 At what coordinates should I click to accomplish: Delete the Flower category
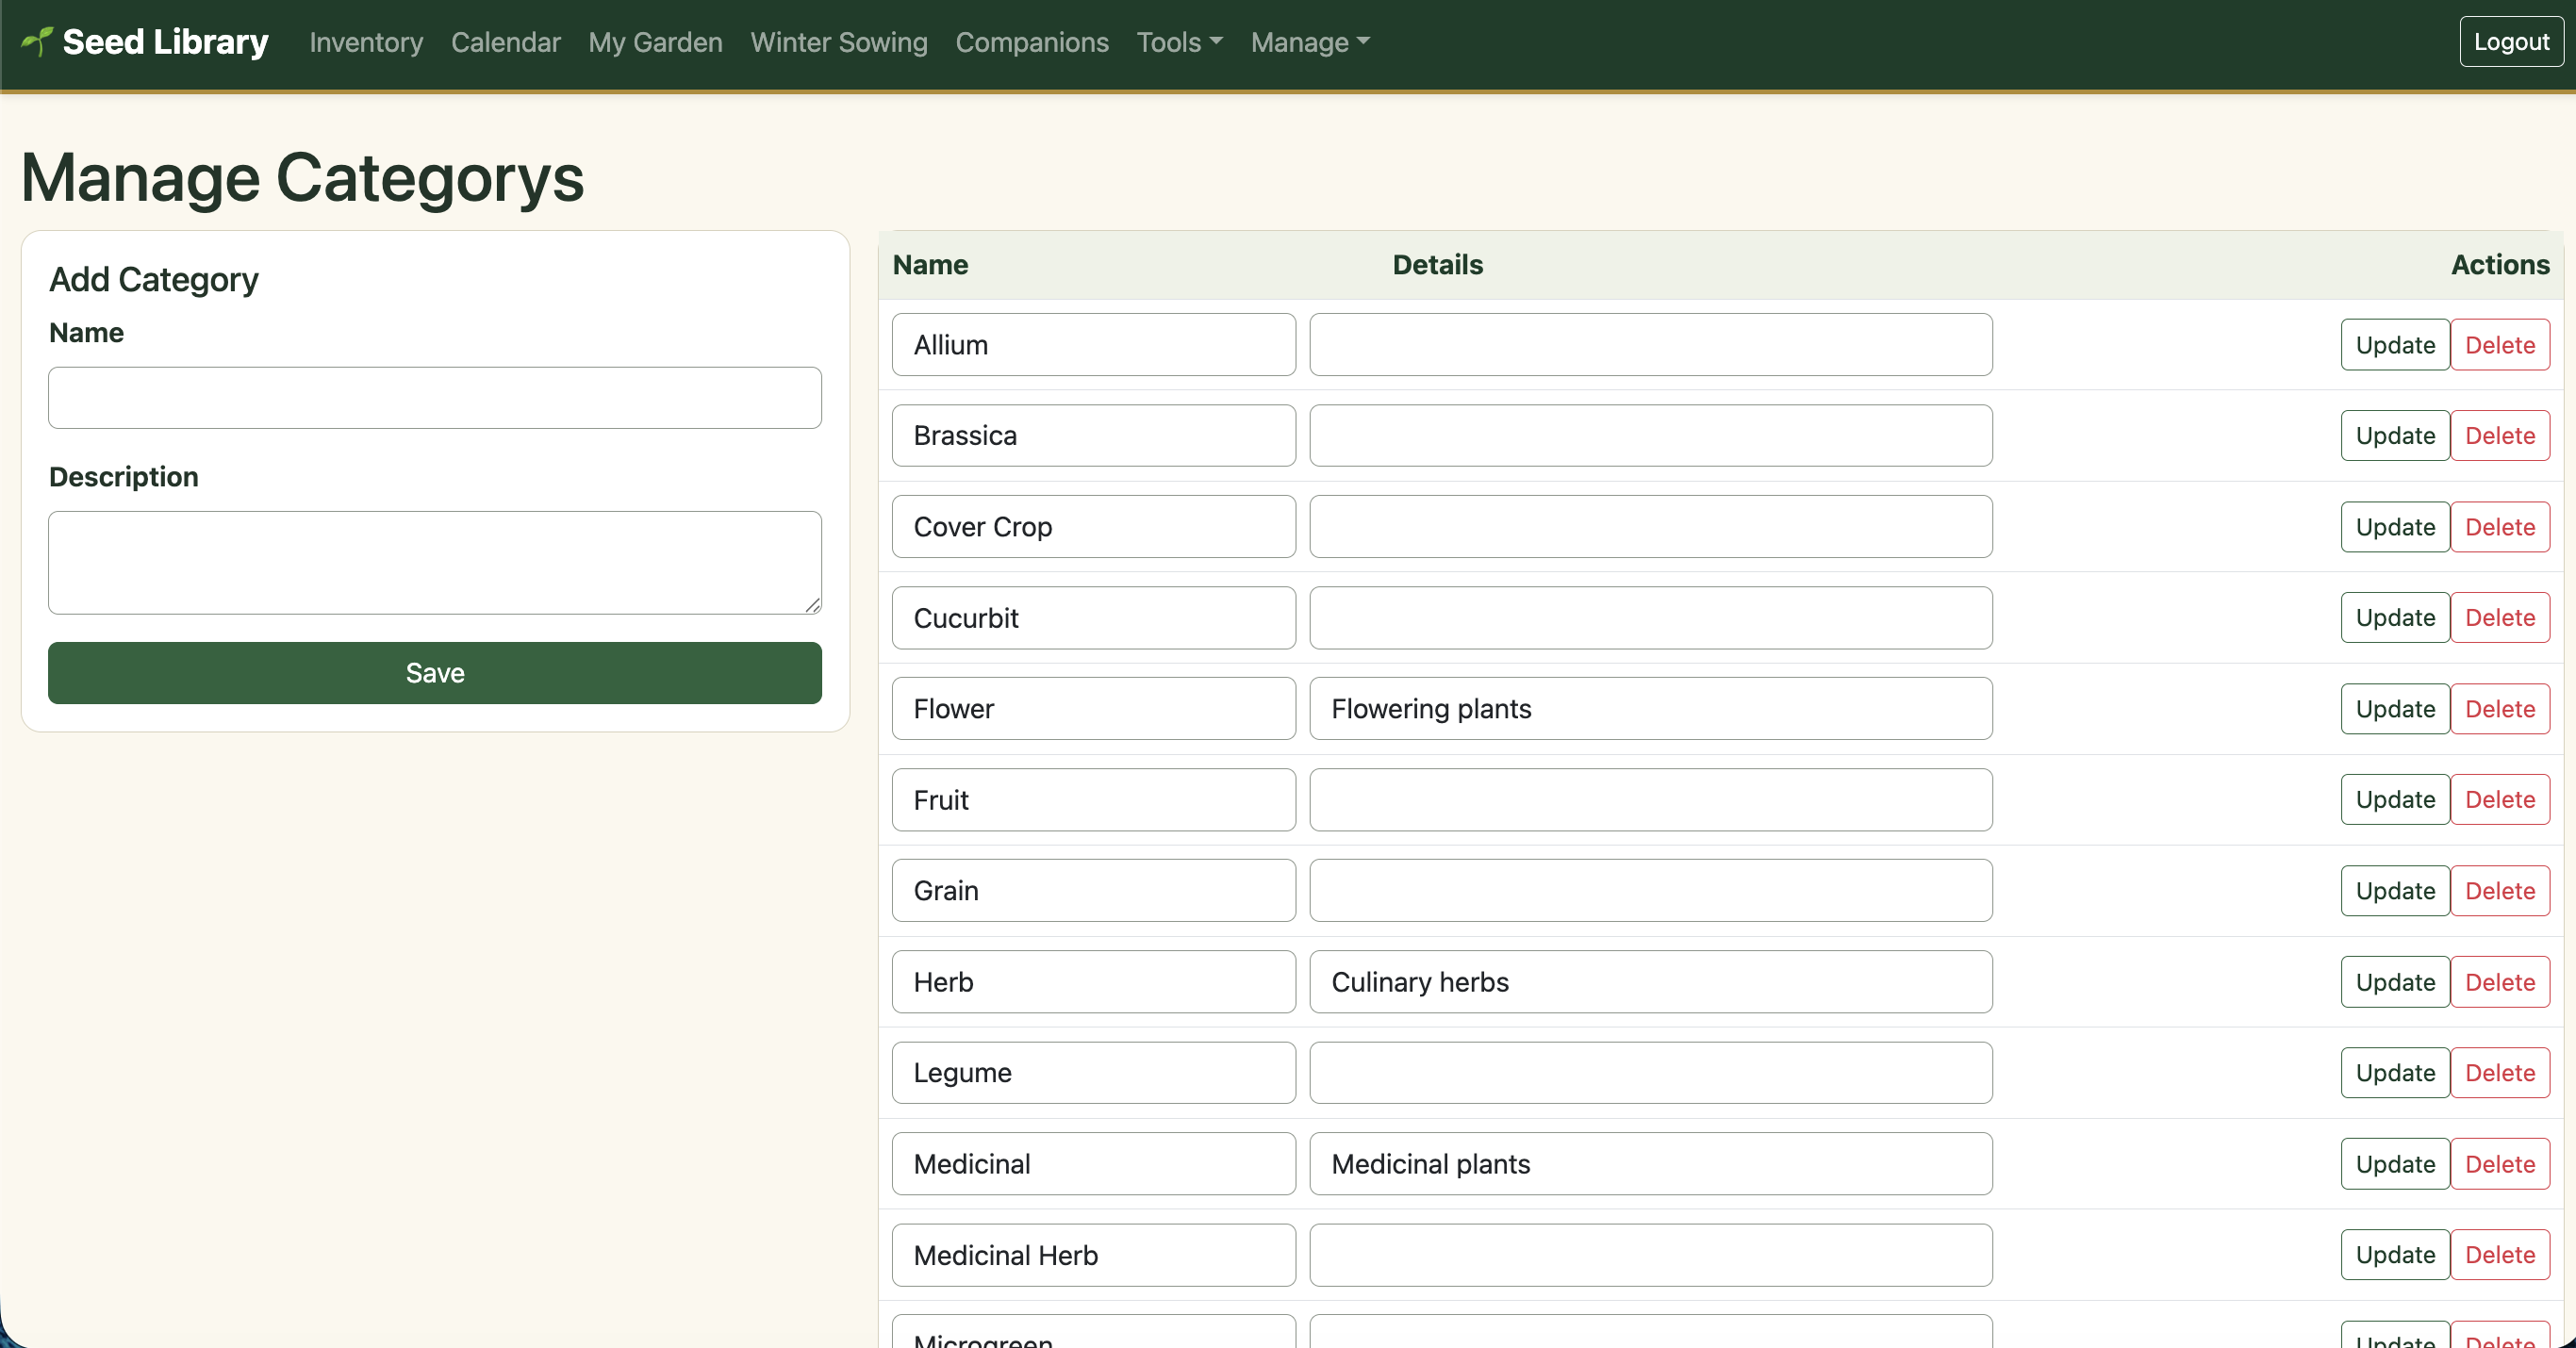pos(2500,709)
